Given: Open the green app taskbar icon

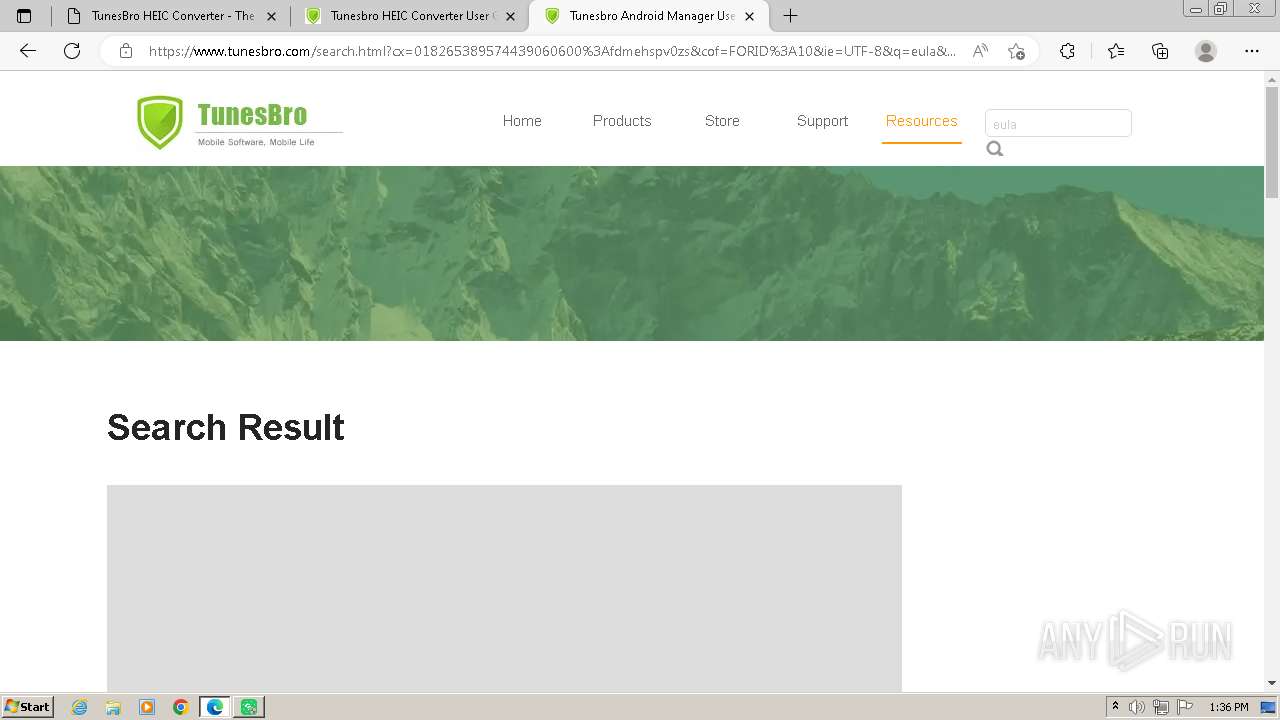Looking at the screenshot, I should coord(249,707).
